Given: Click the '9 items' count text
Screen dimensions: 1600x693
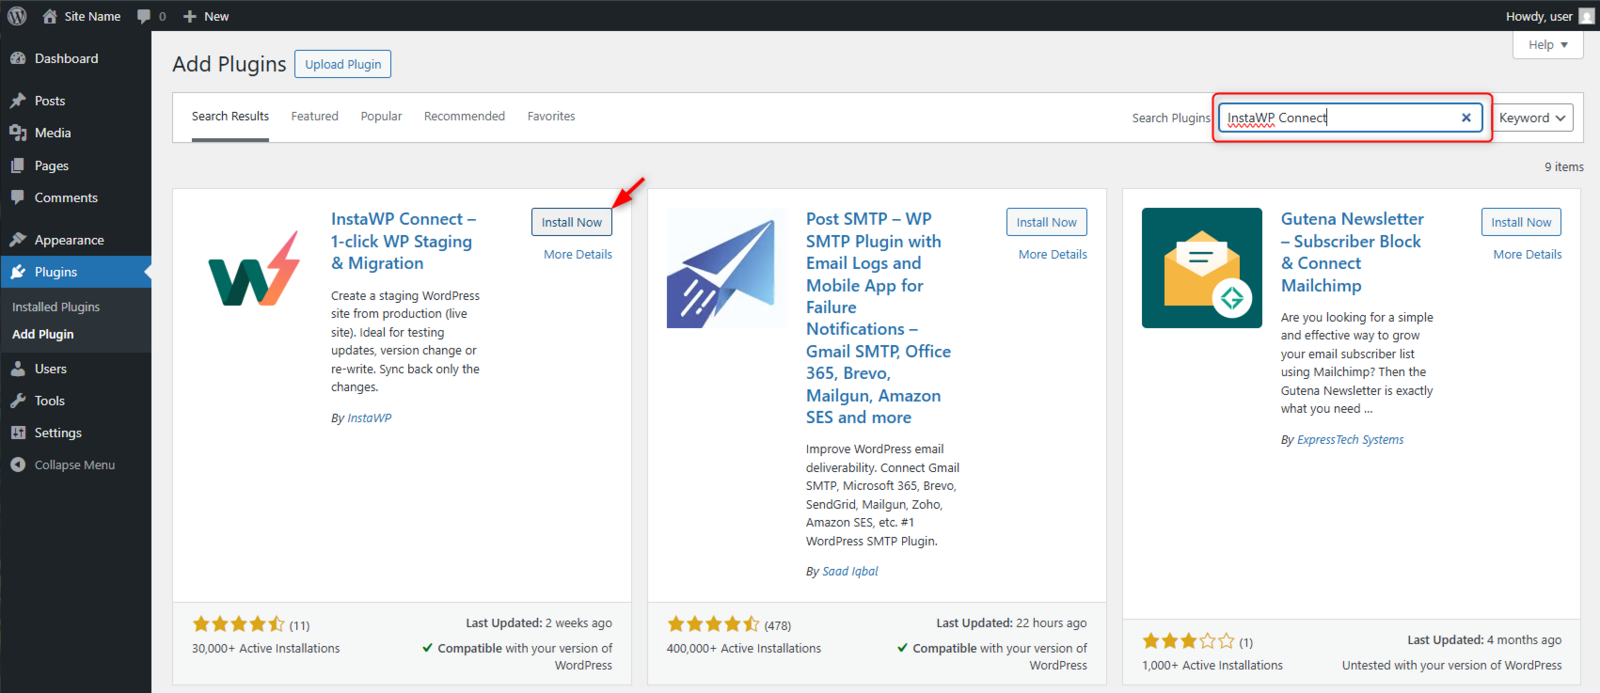Looking at the screenshot, I should pos(1564,167).
